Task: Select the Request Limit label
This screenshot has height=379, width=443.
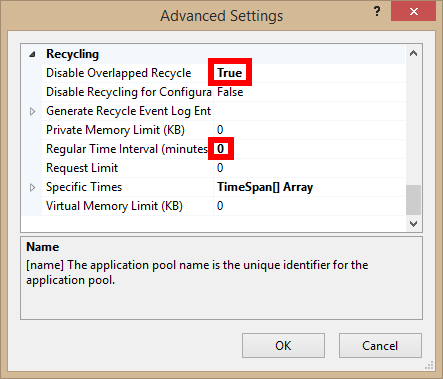Action: tap(82, 168)
